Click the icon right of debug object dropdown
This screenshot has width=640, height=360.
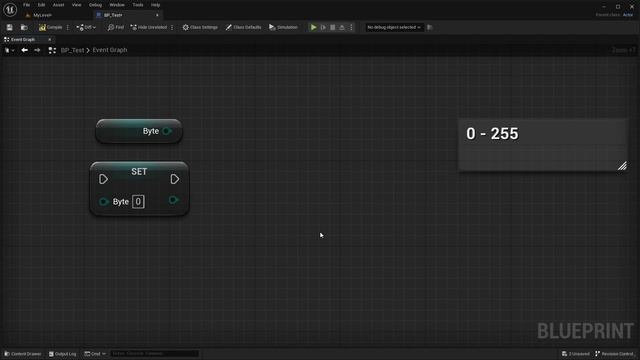point(429,27)
